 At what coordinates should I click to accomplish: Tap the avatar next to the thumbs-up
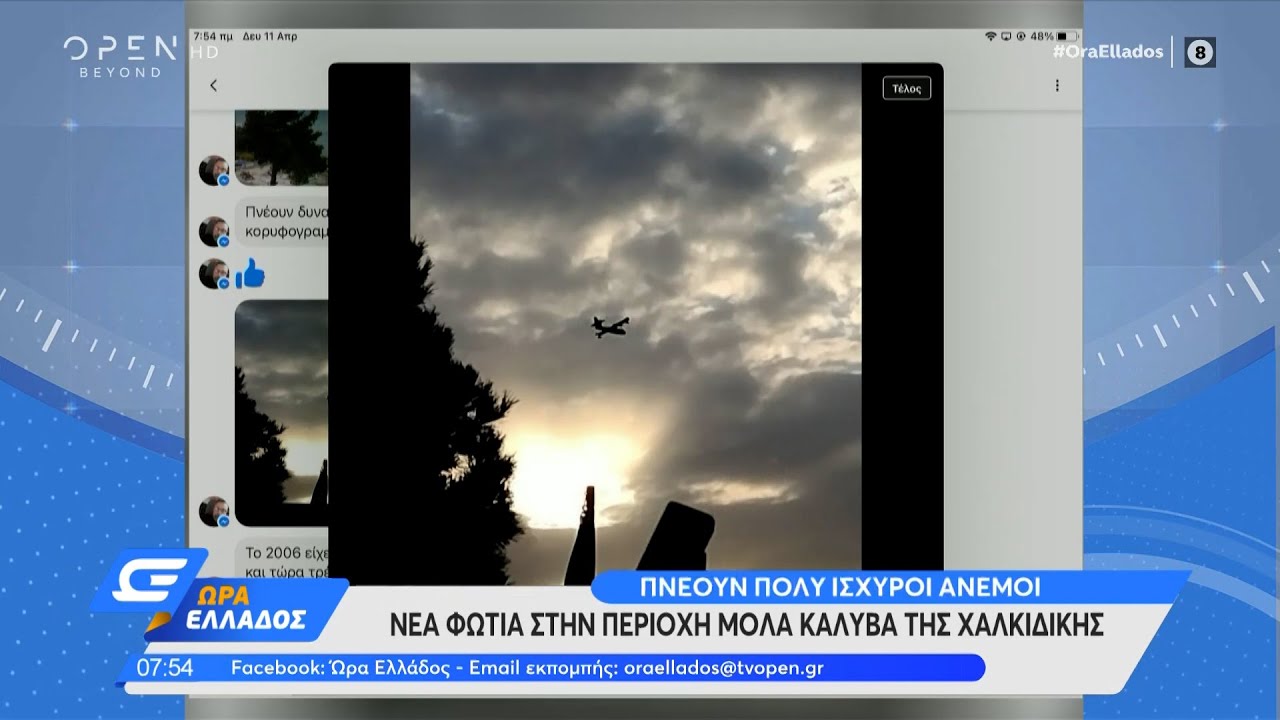point(214,273)
